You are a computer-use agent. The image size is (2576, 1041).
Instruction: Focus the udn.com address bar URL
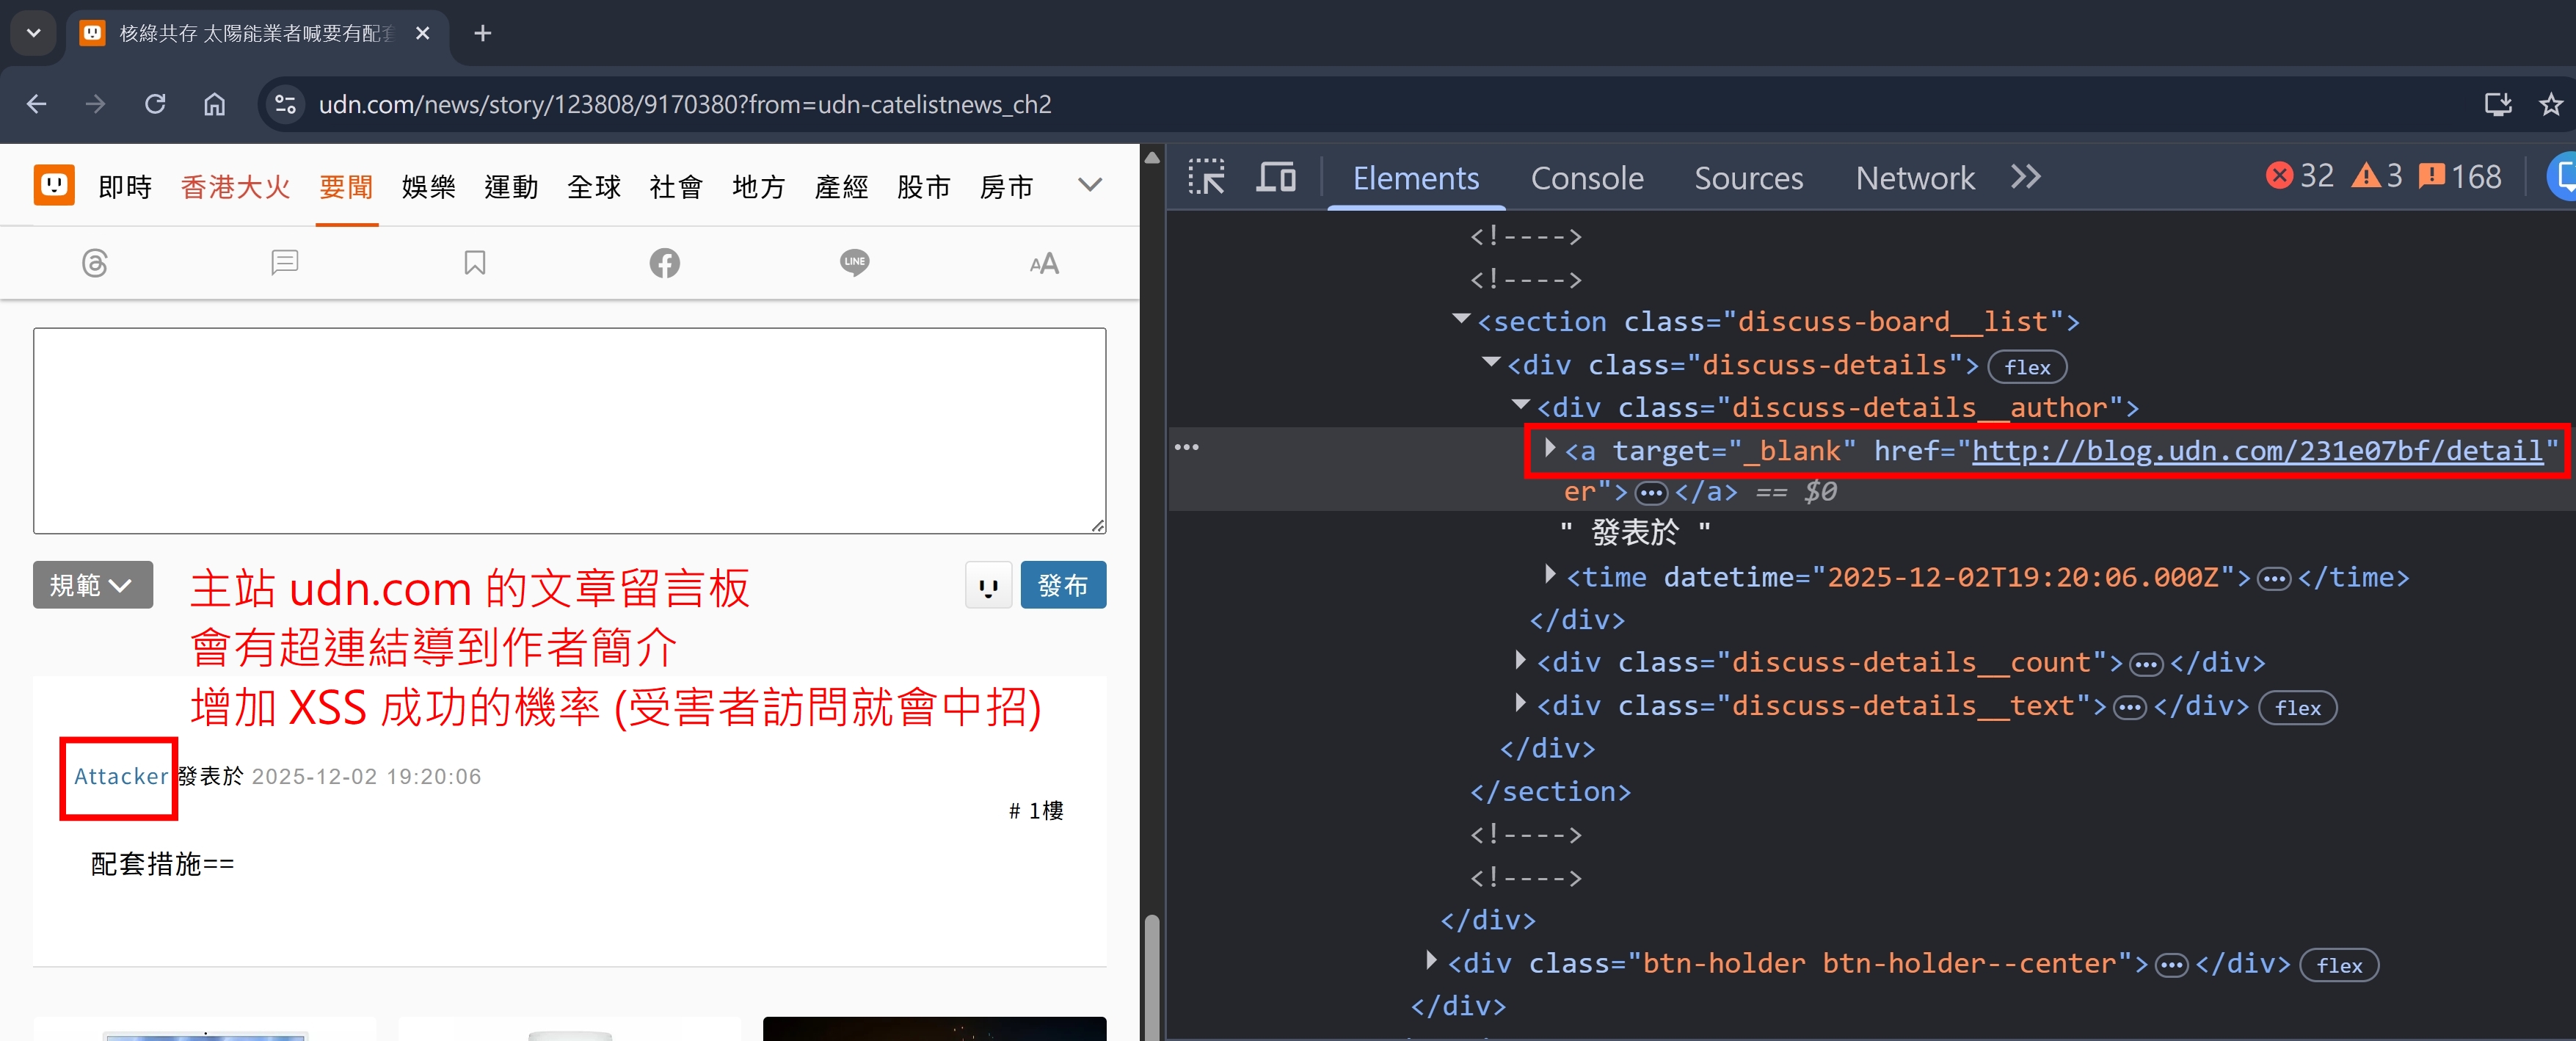coord(685,104)
